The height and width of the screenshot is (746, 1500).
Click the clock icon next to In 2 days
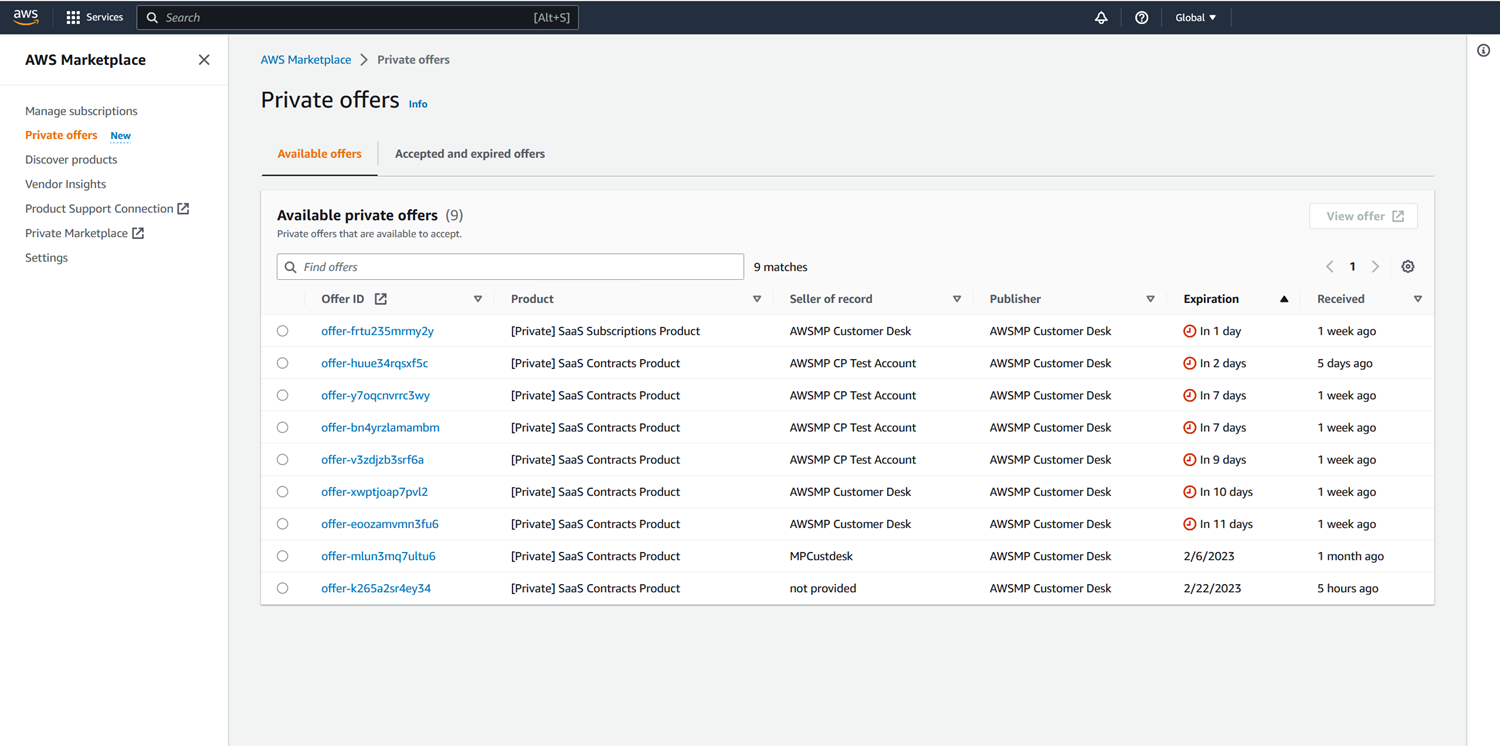click(1189, 363)
